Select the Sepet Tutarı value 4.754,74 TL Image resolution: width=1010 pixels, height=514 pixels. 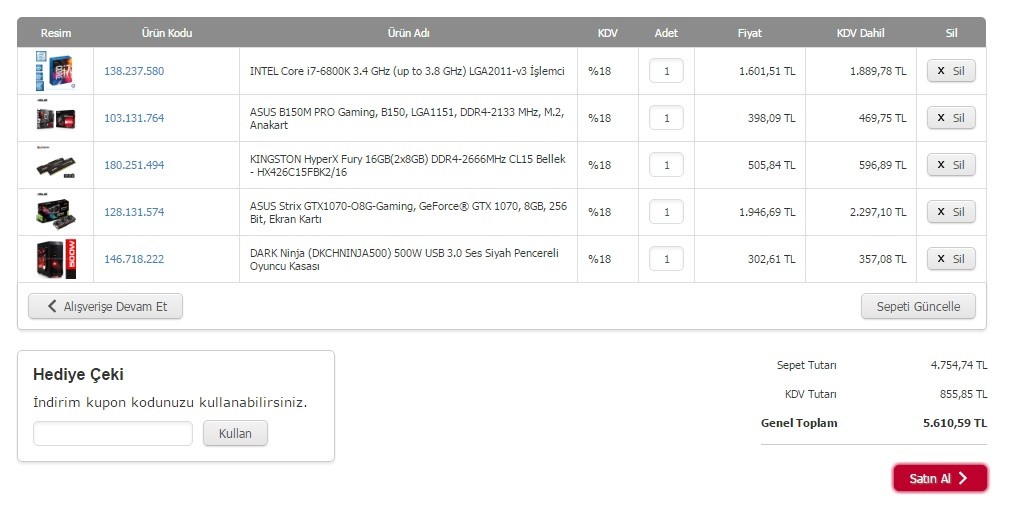tap(958, 365)
